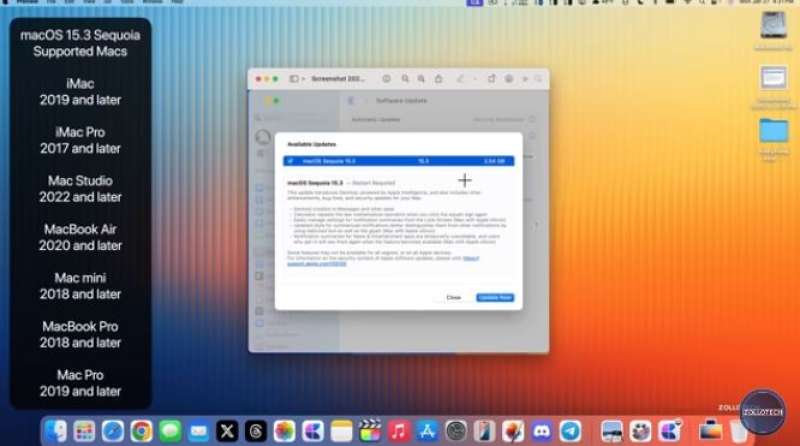
Task: Open the sidebar view options chevron in Preview
Action: [x=303, y=79]
